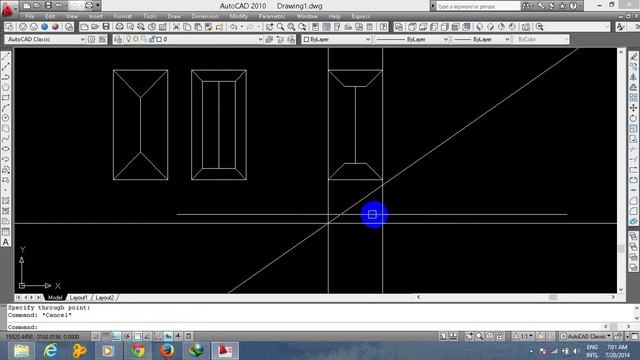This screenshot has height=360, width=640.
Task: Click Cut (scissors) in Standard toolbar
Action: click(176, 27)
